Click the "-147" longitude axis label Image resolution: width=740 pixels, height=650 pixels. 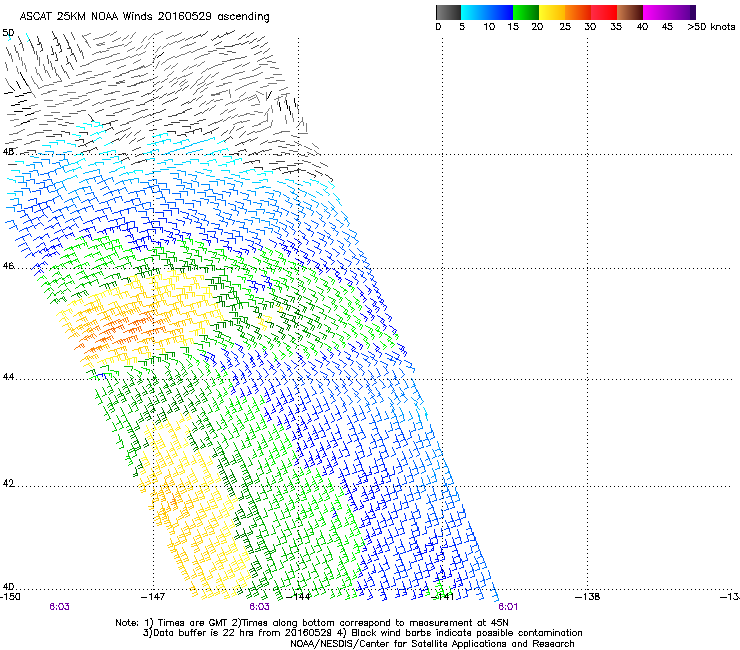[153, 597]
